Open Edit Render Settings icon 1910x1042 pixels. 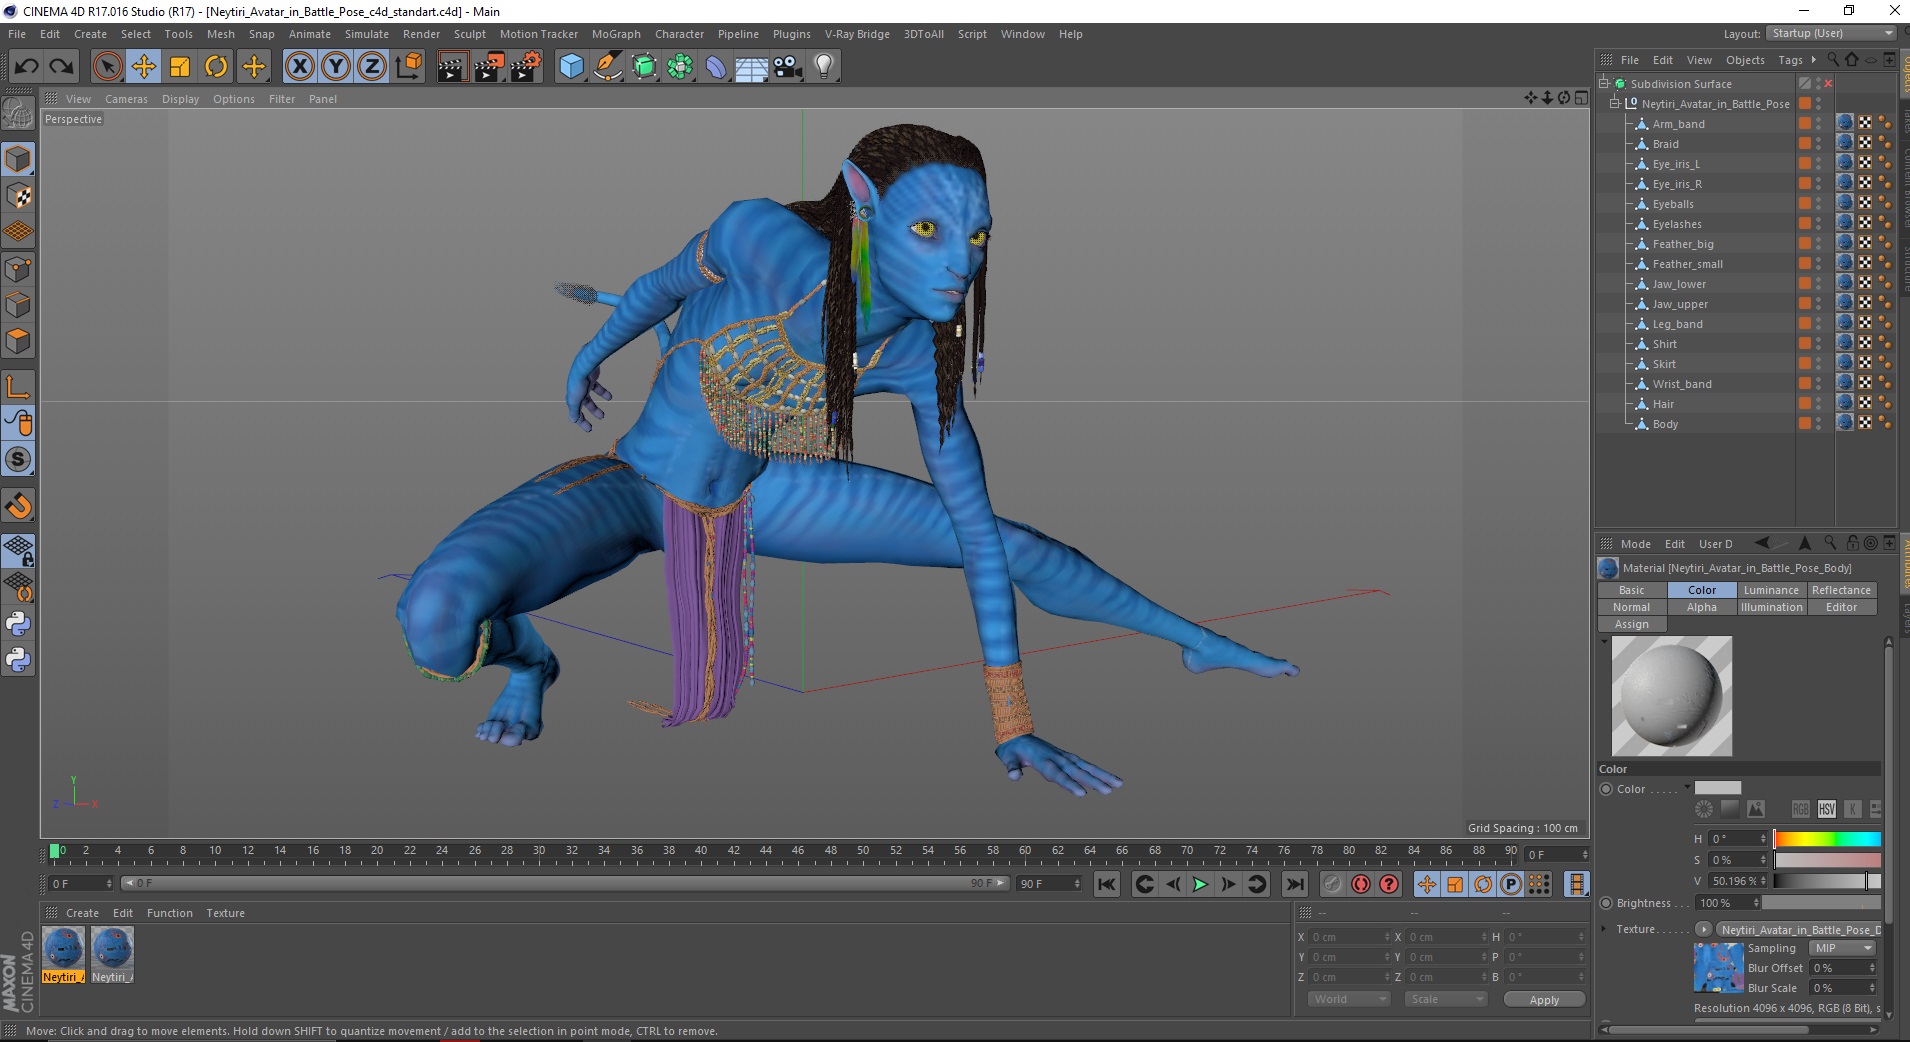pyautogui.click(x=525, y=67)
